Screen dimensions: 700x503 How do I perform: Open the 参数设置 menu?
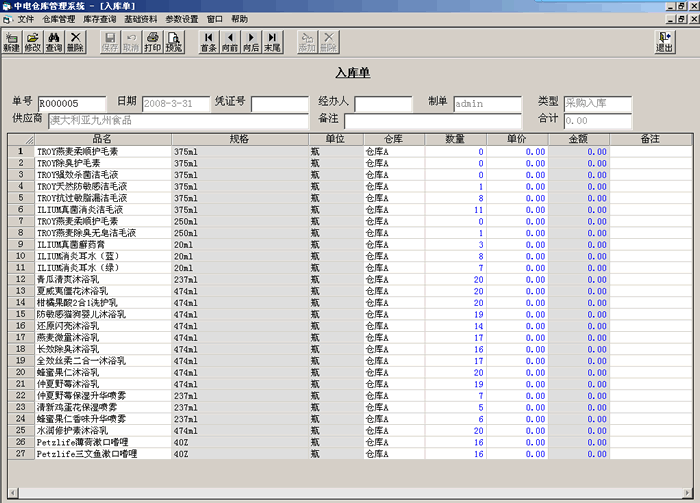(x=182, y=19)
